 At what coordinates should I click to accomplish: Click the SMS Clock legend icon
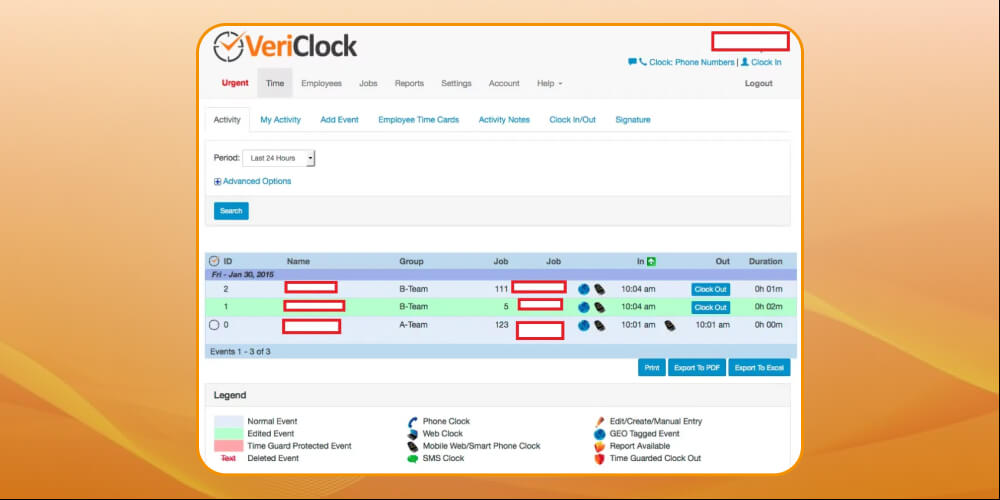pos(412,459)
